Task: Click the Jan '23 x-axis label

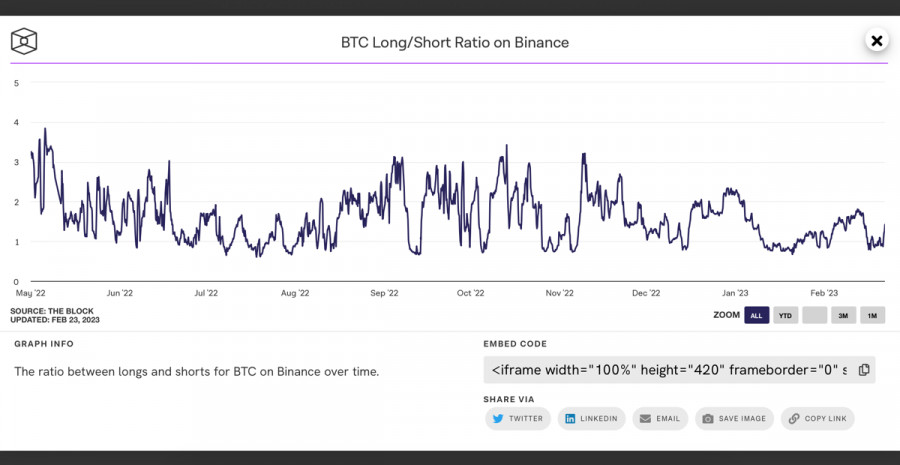Action: point(735,294)
